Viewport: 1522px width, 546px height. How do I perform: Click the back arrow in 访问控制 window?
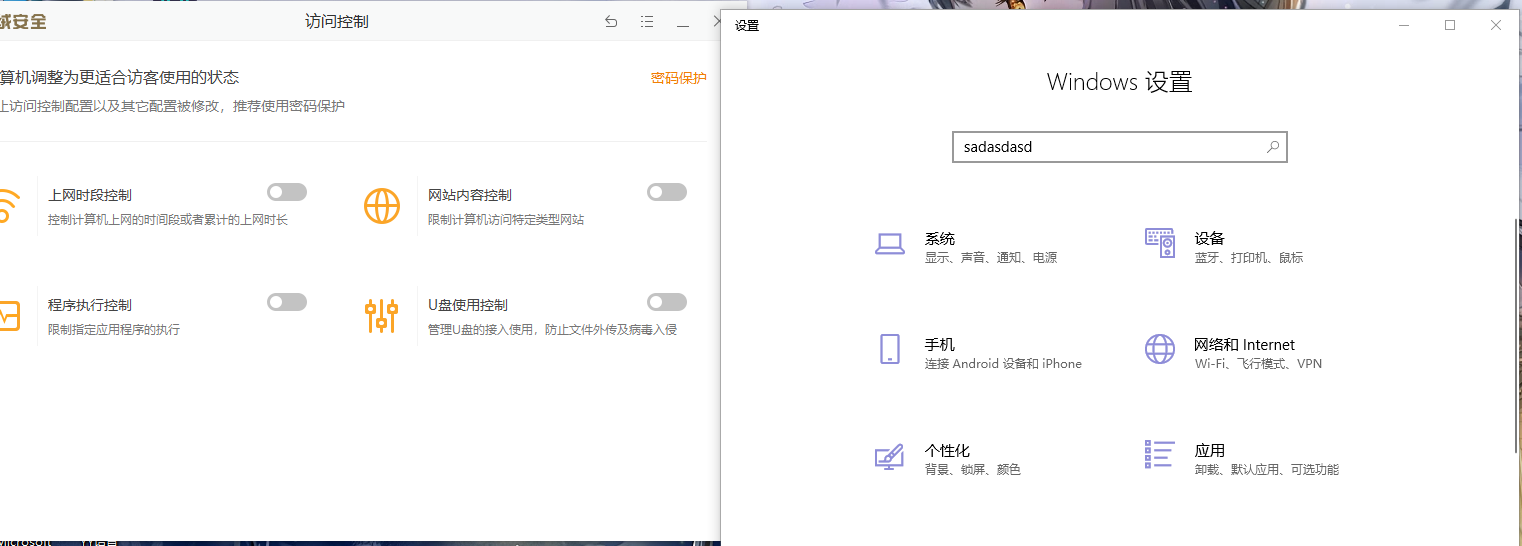pyautogui.click(x=611, y=22)
